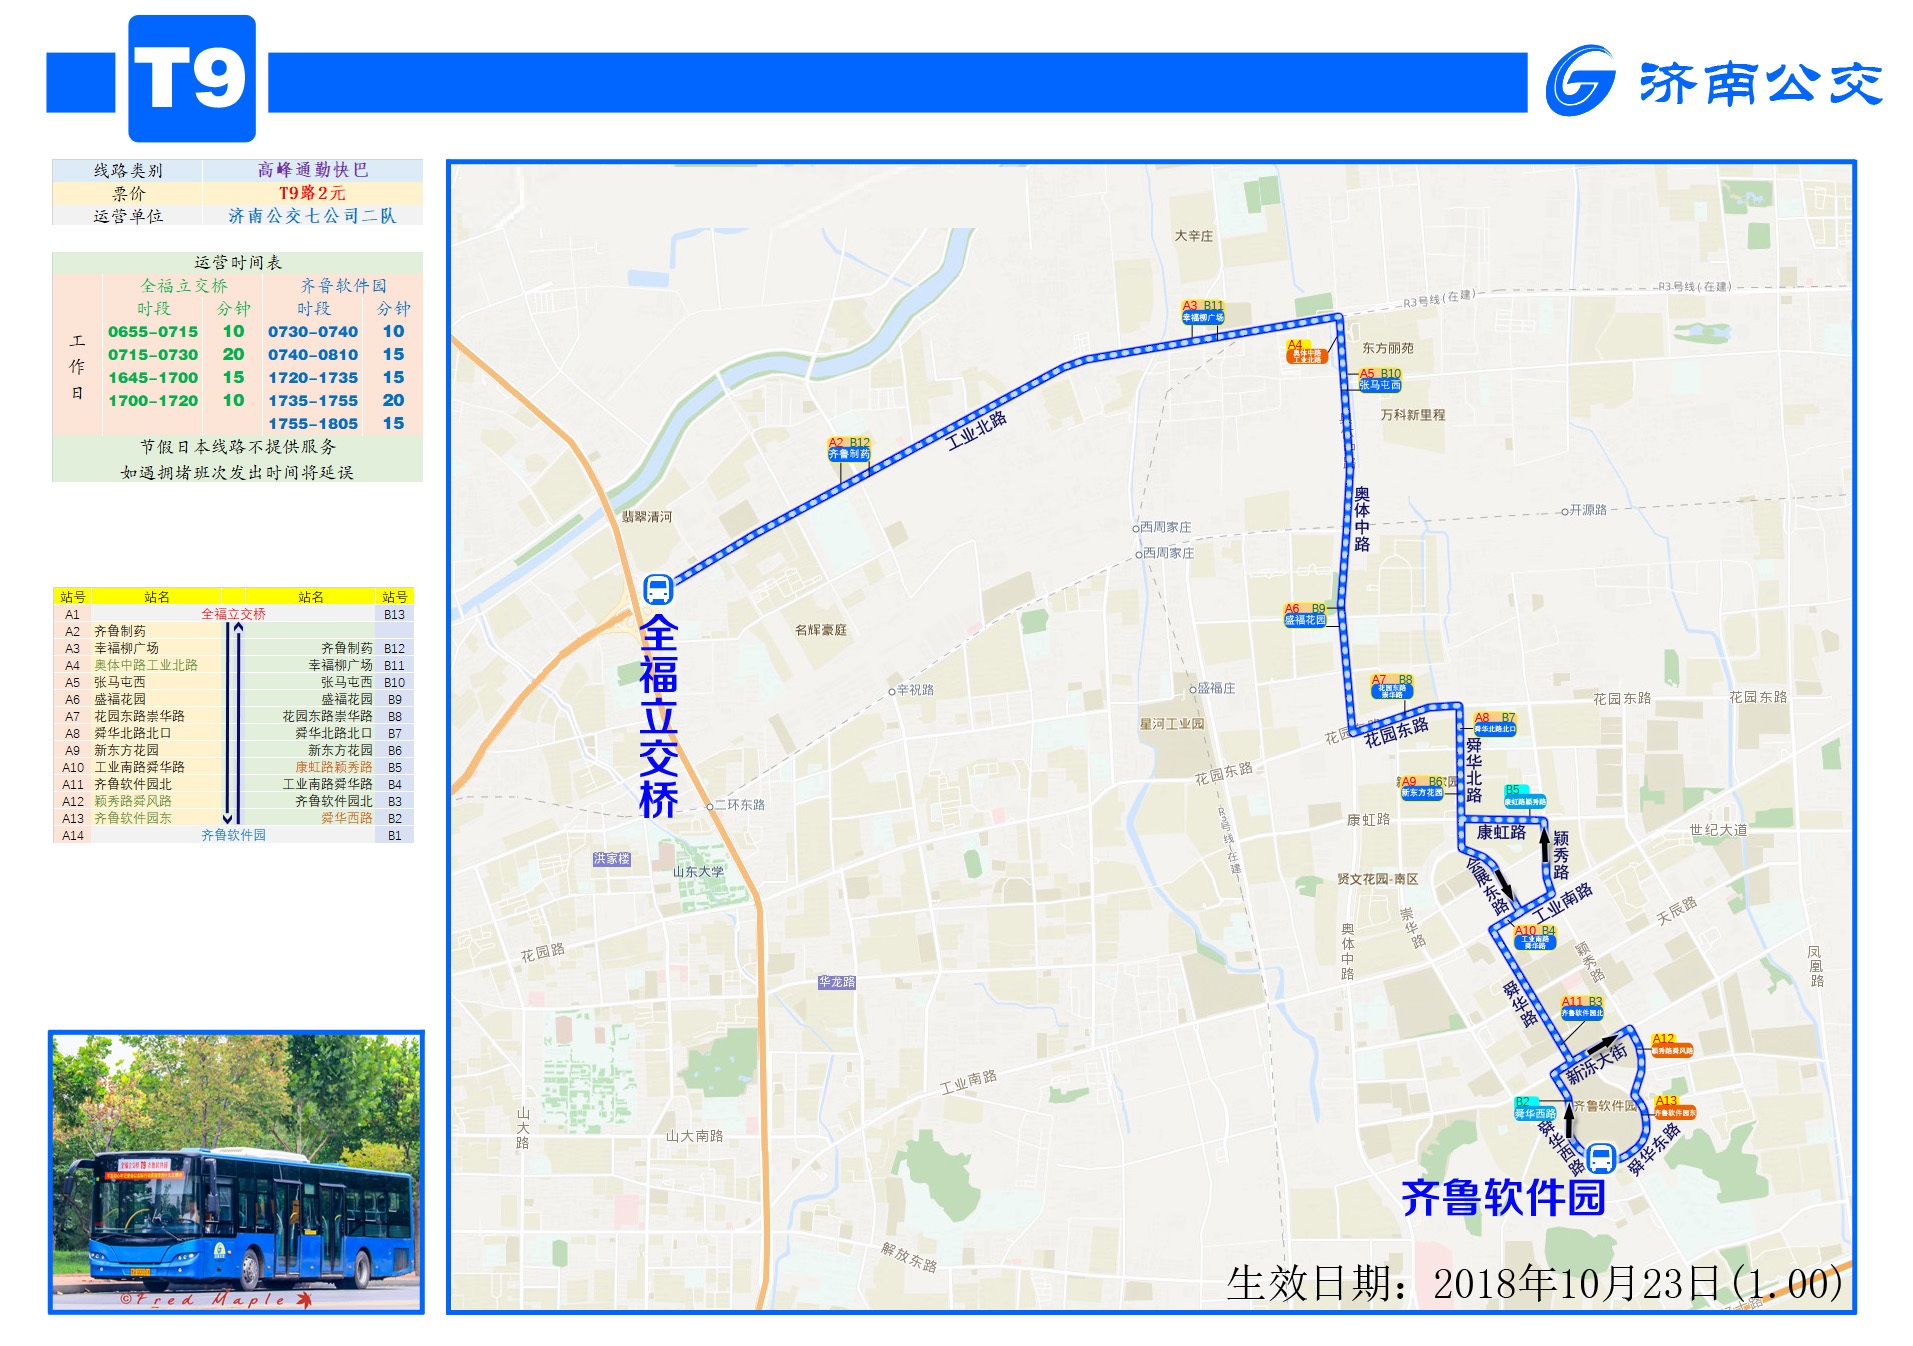The width and height of the screenshot is (1913, 1346).
Task: Click the 舜华东路 road label
Action: (x=1654, y=1150)
